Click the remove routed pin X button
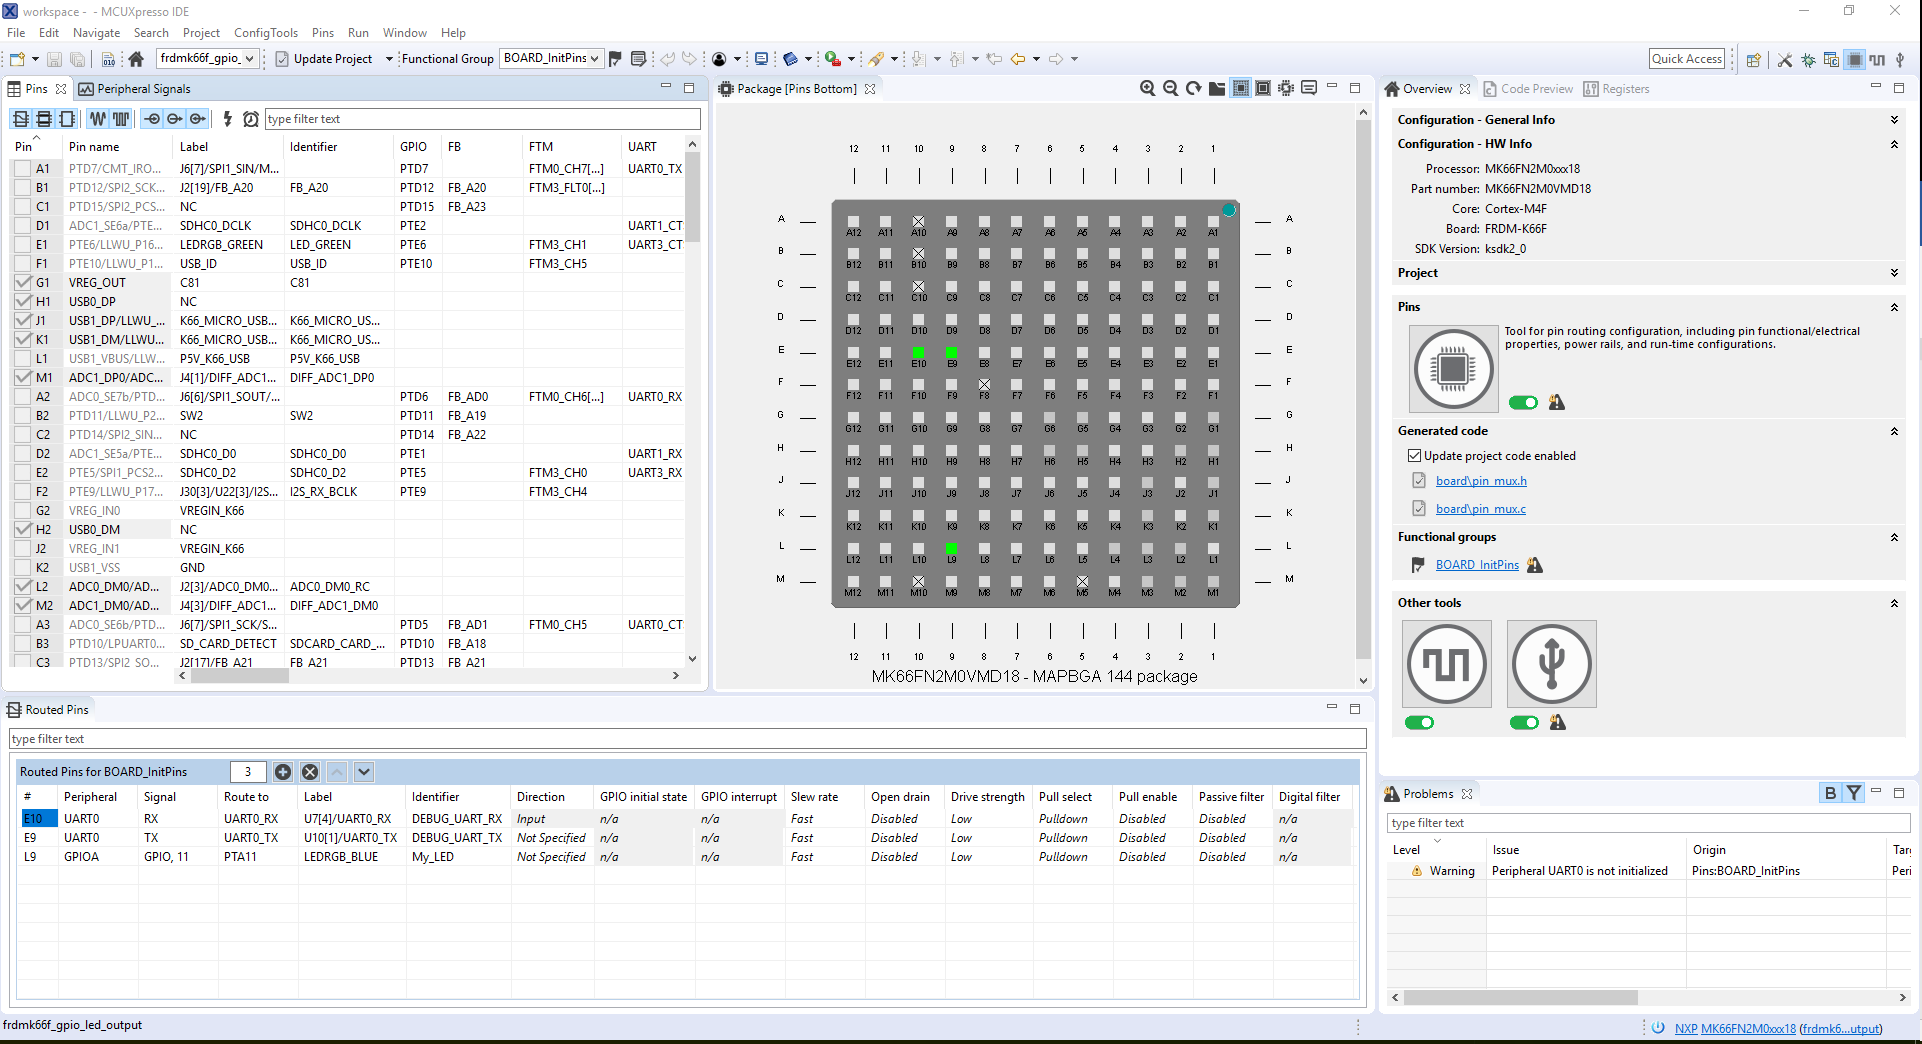 pos(310,772)
